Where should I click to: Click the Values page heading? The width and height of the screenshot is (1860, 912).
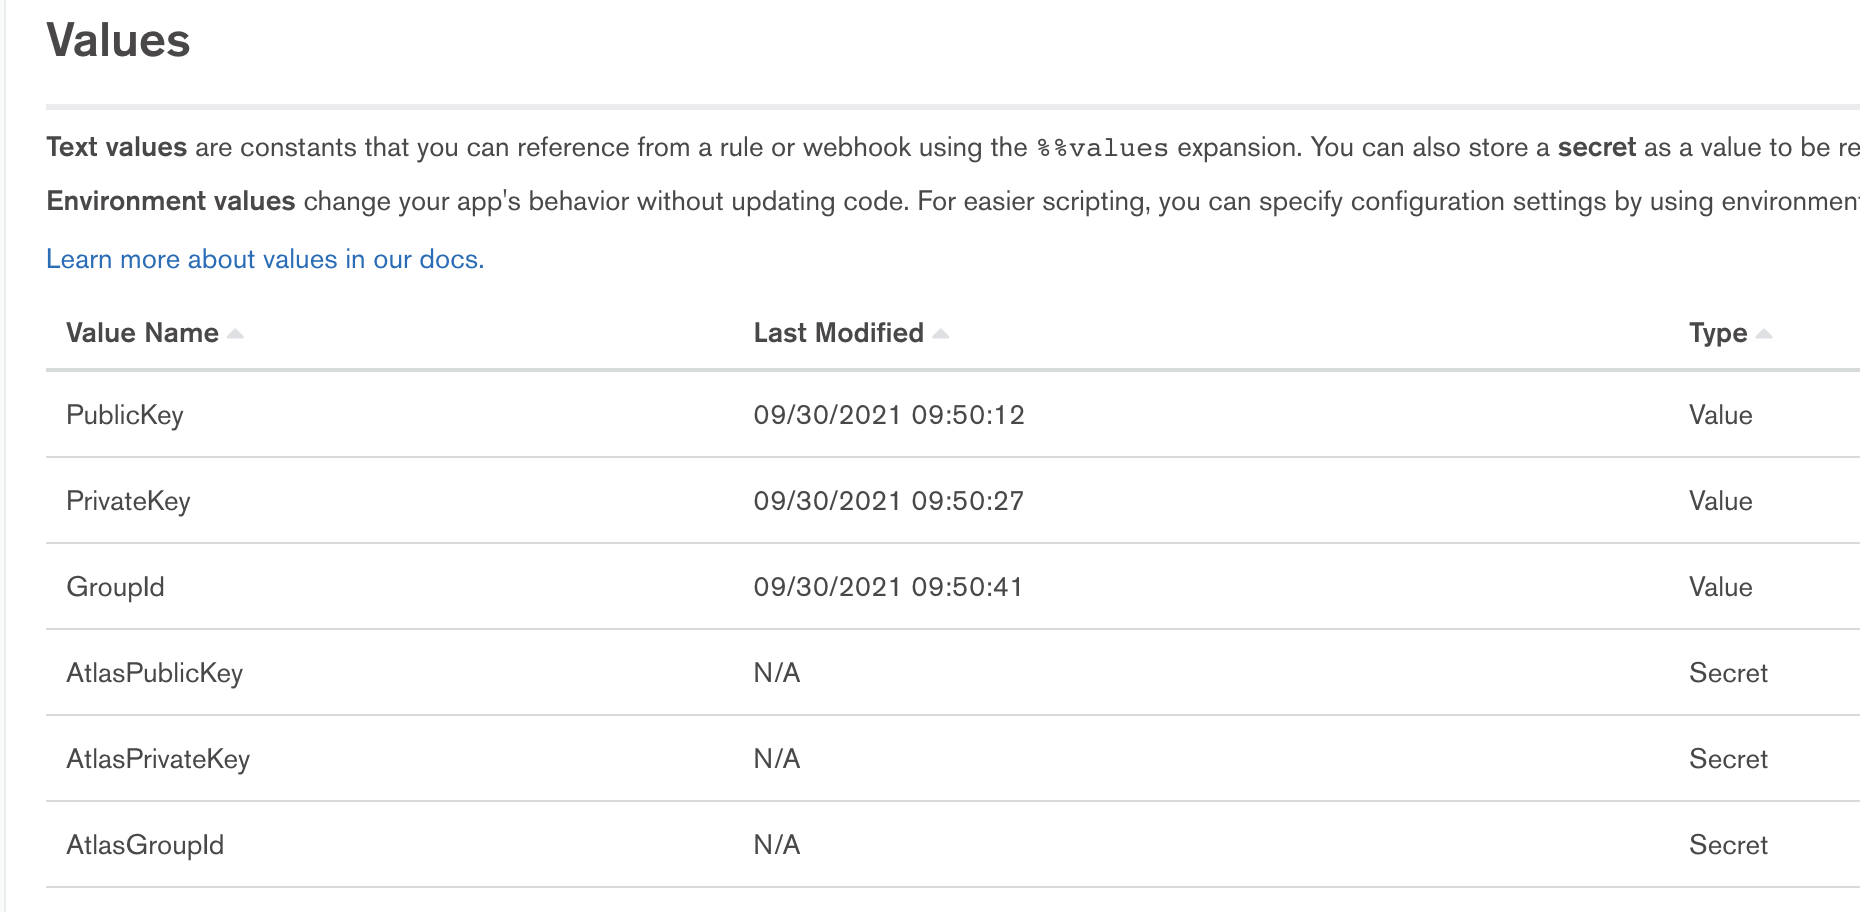(x=118, y=41)
